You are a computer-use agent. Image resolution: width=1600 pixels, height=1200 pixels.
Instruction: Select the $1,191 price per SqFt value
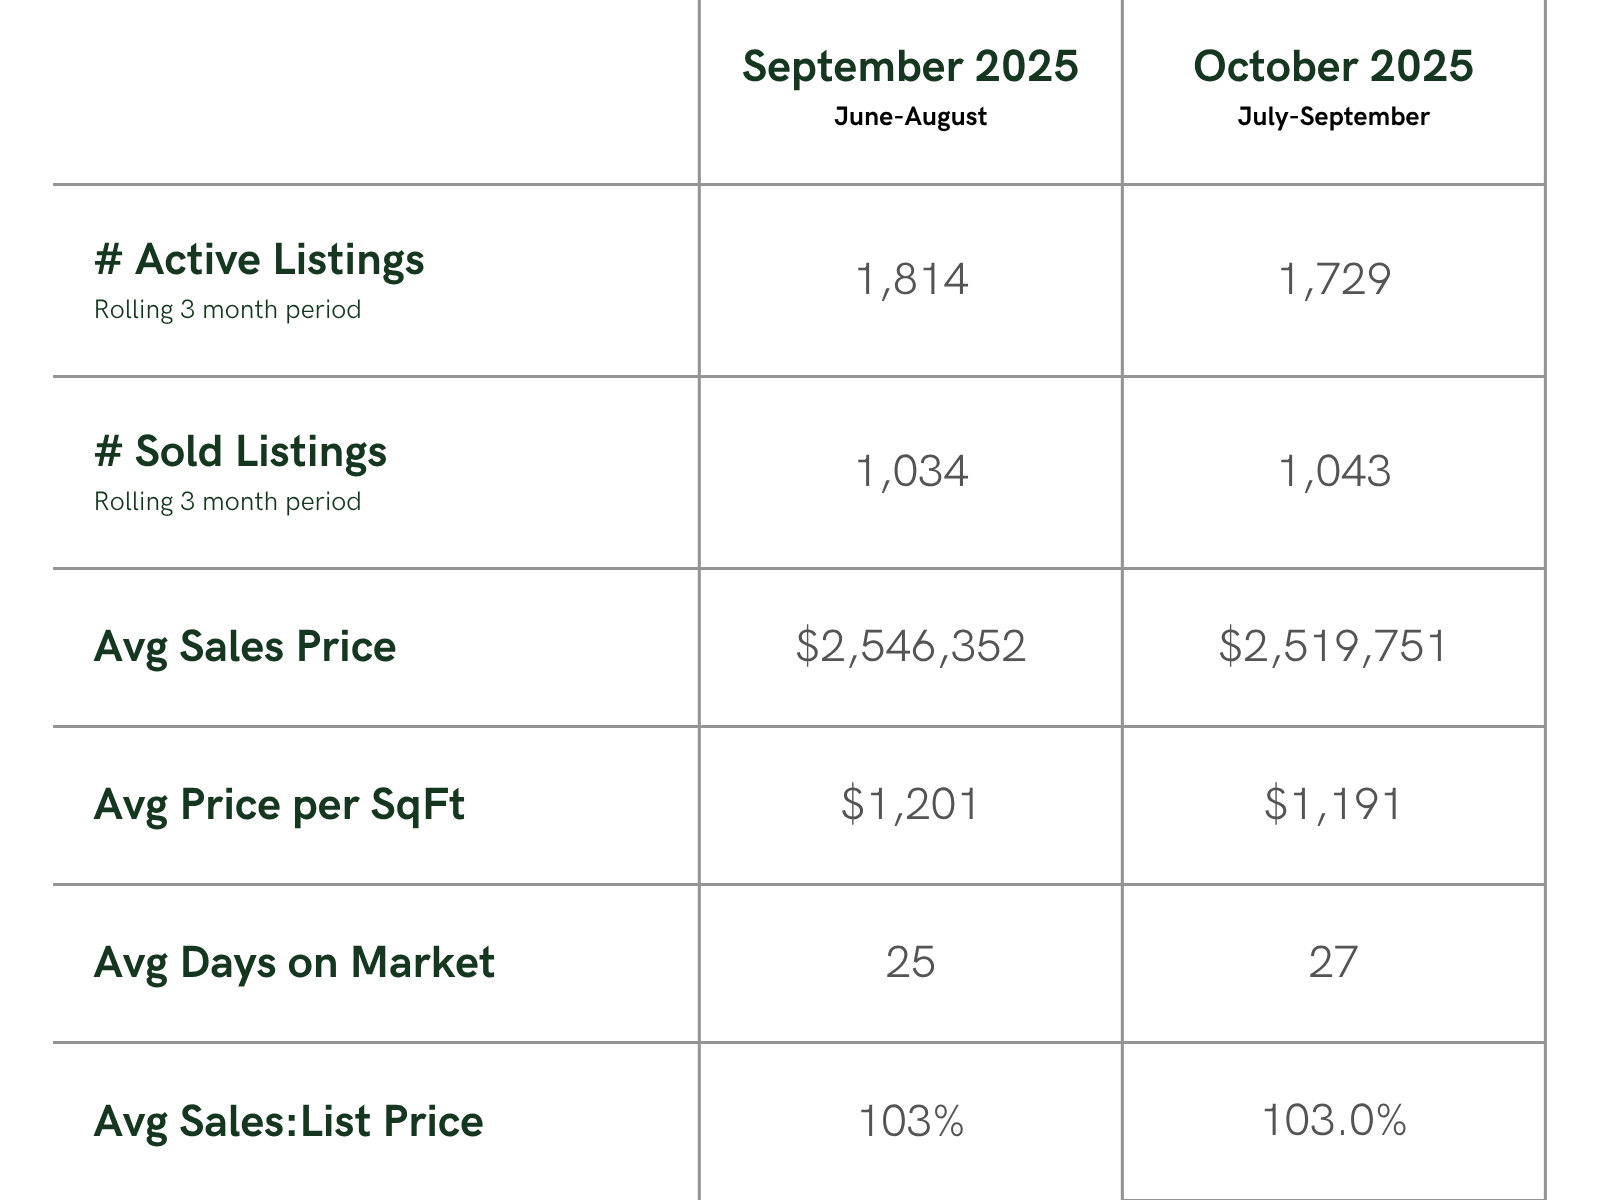[1333, 804]
